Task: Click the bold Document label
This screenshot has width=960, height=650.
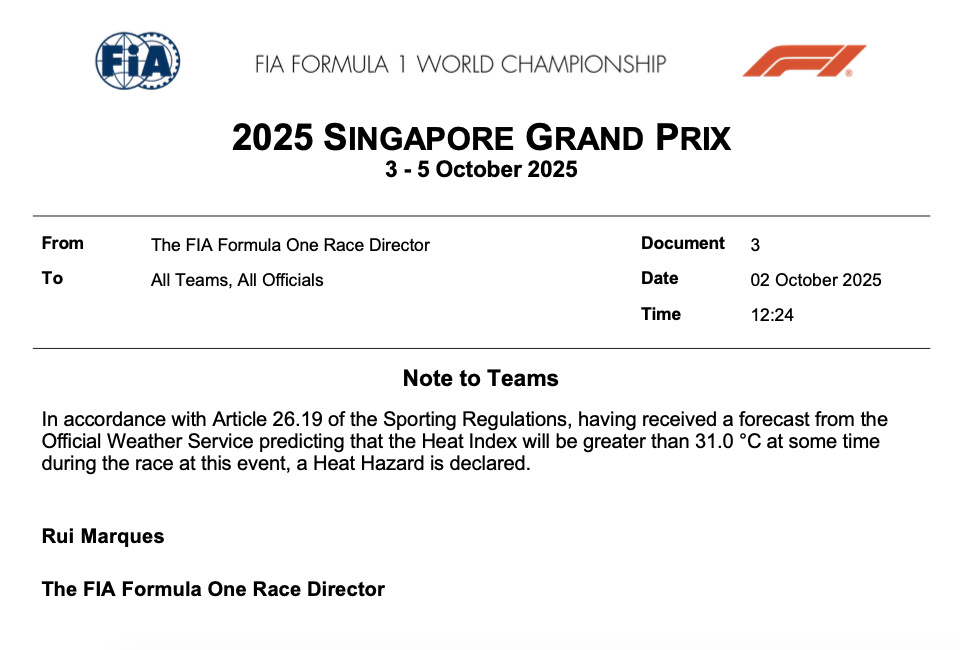Action: 683,243
